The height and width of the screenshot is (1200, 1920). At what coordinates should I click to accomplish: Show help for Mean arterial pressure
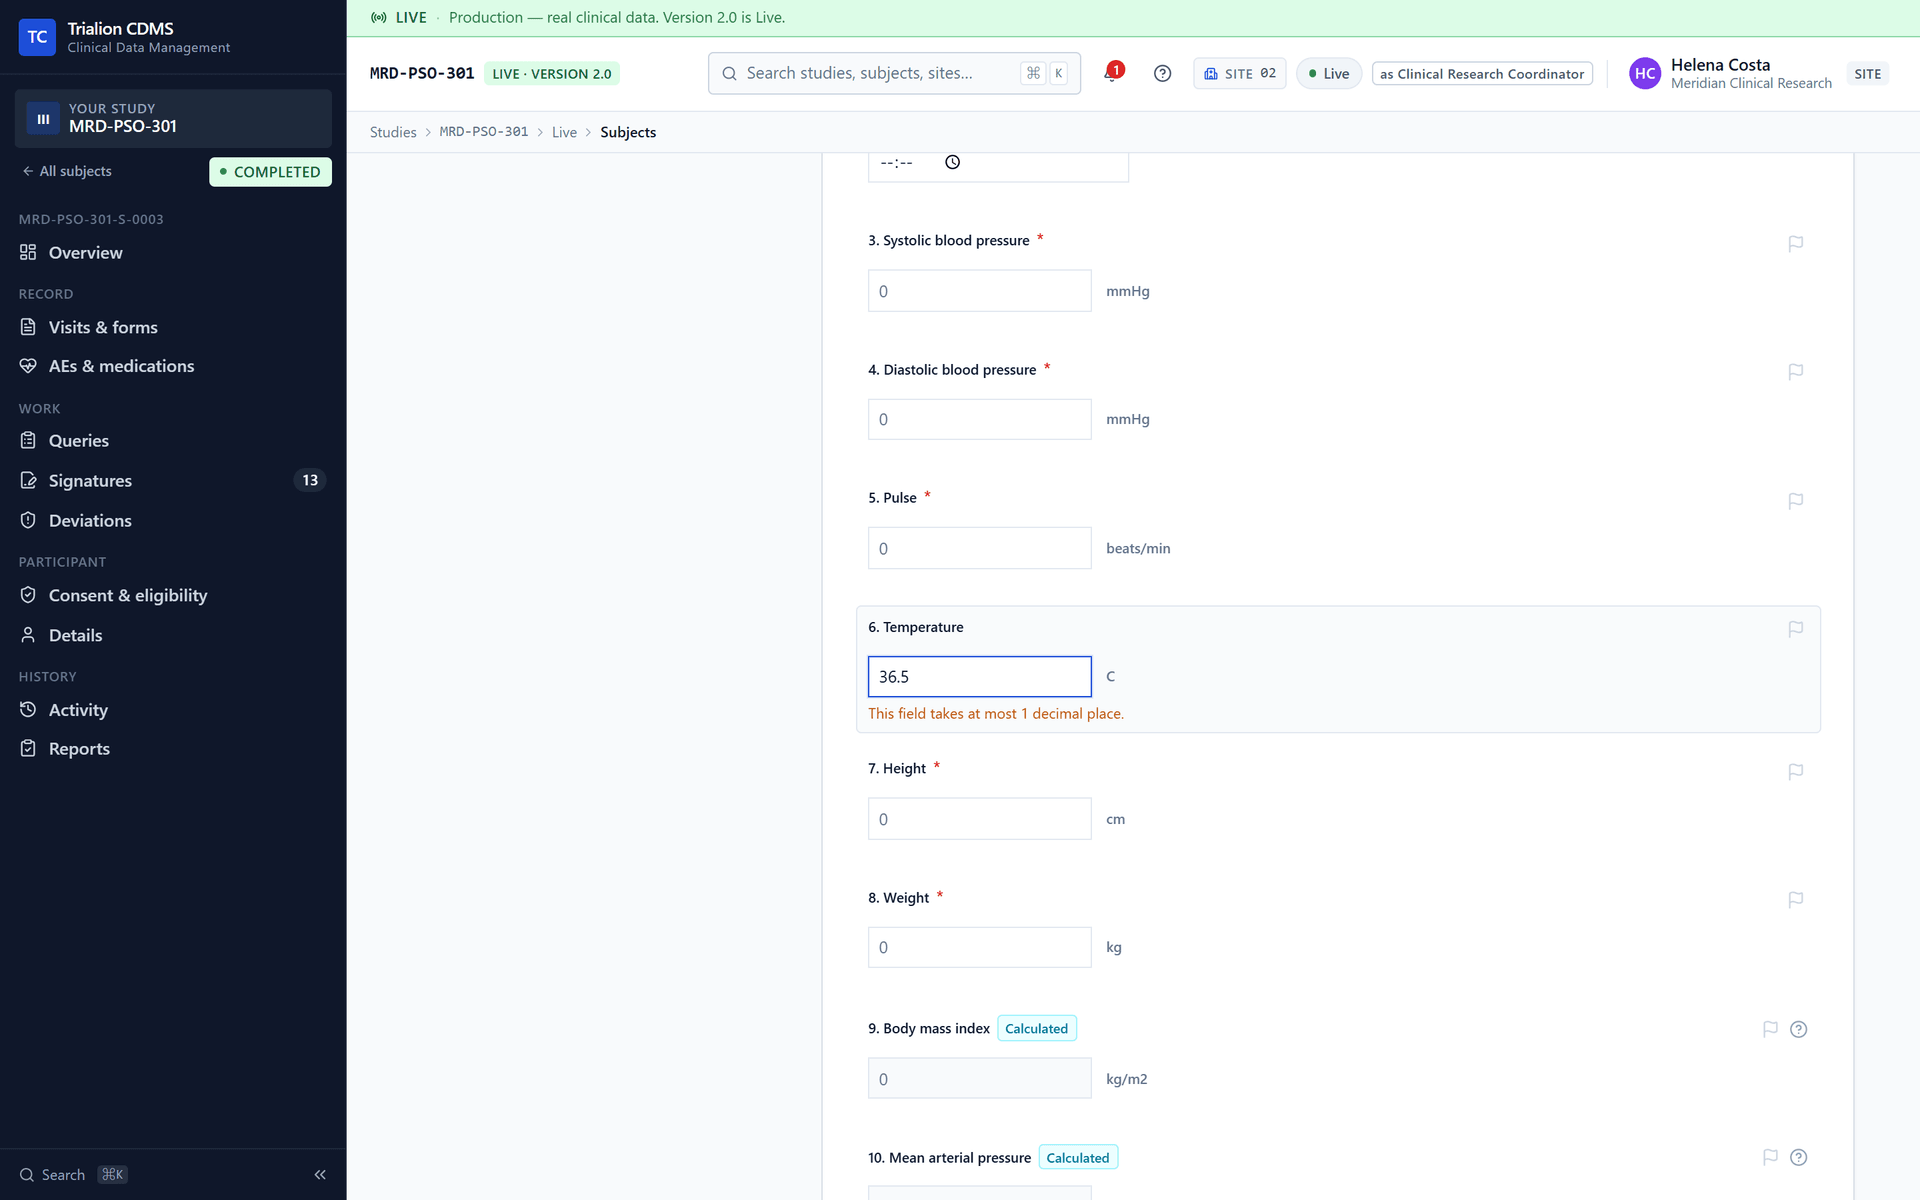point(1798,1157)
